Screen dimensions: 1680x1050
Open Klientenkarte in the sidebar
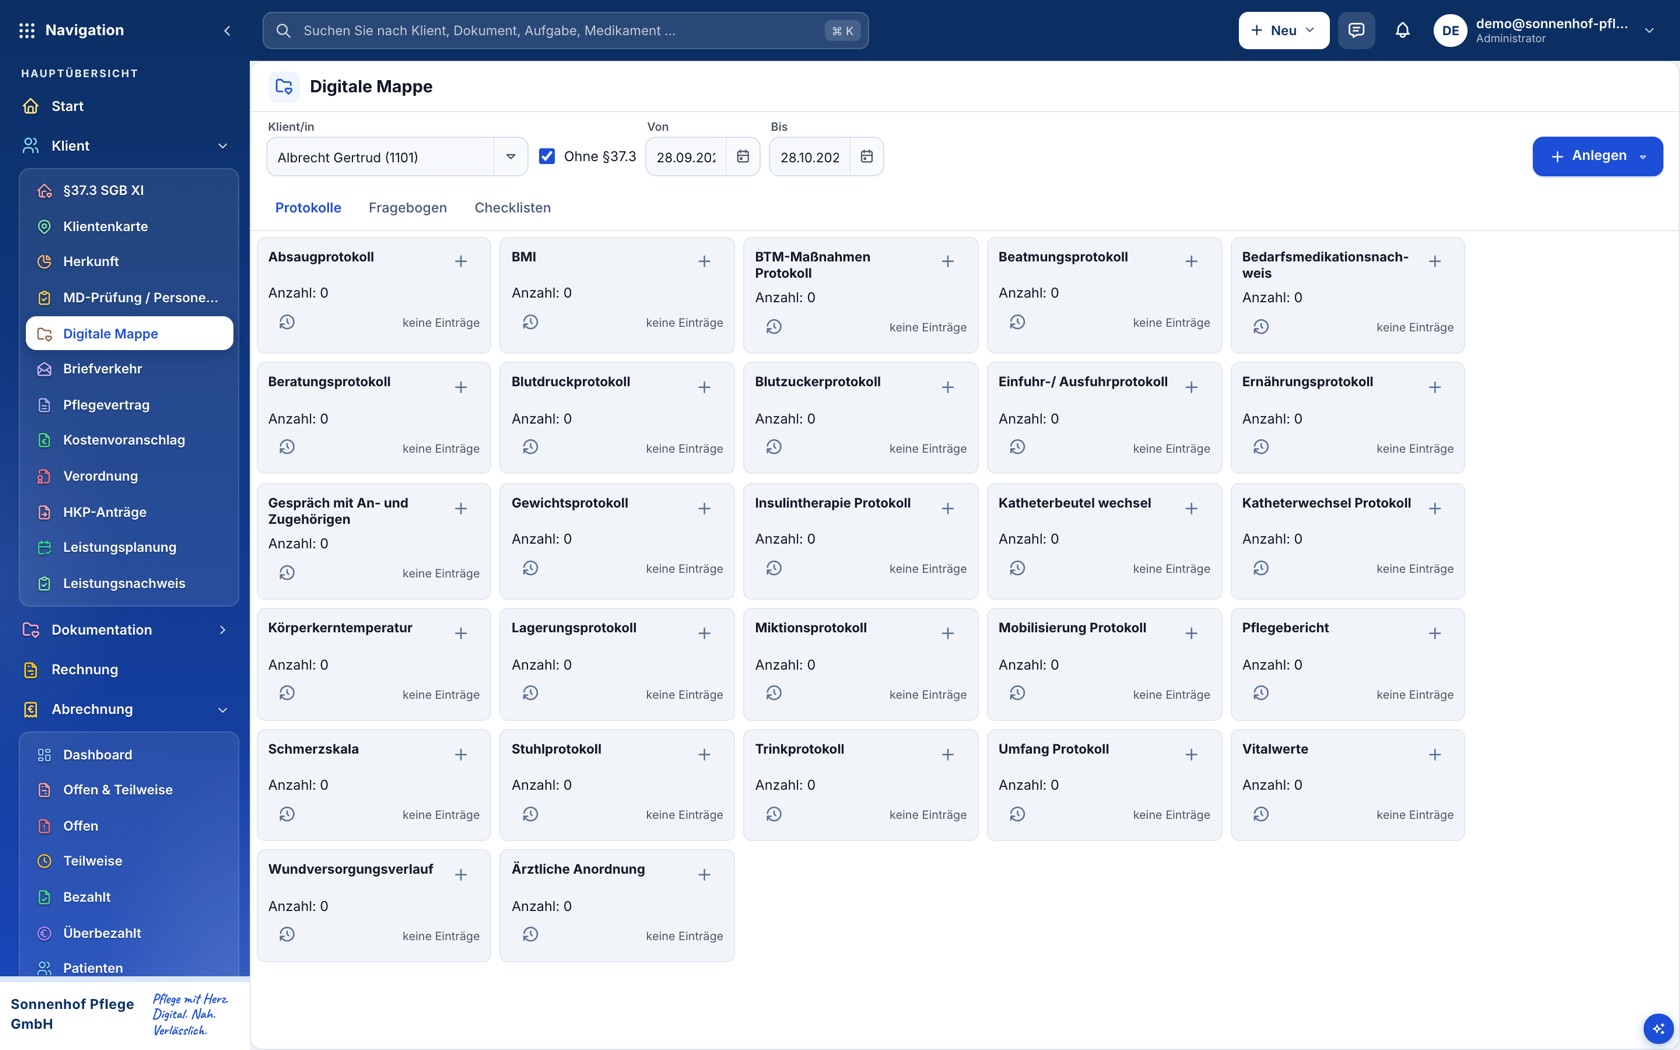point(129,226)
